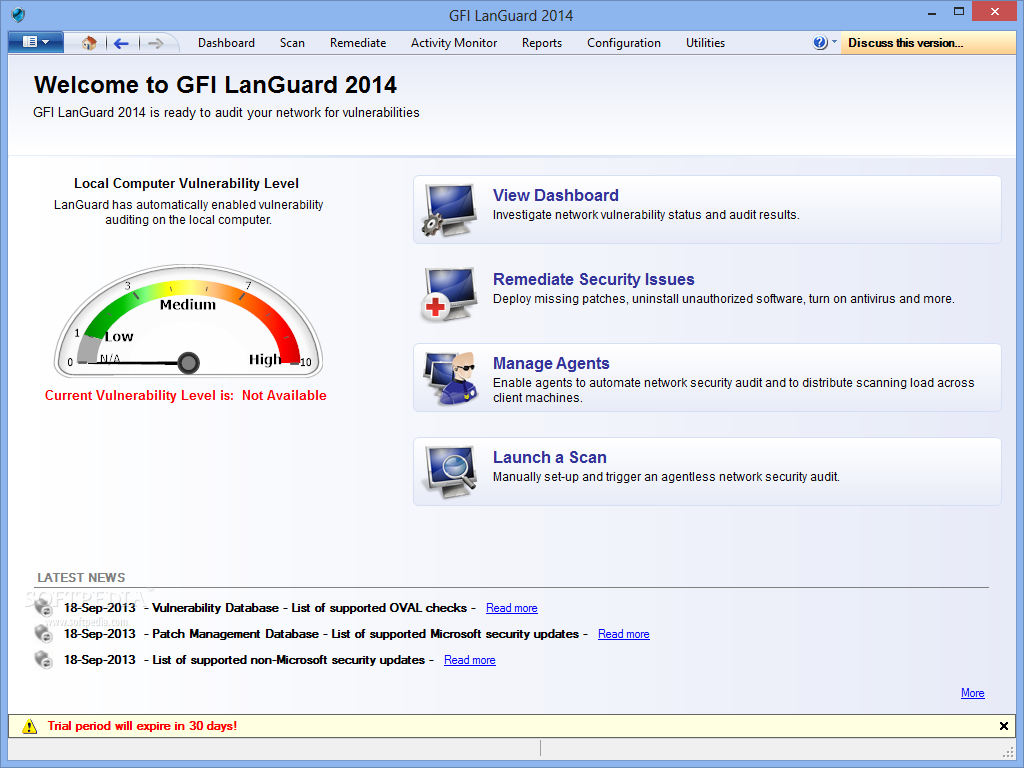1024x768 pixels.
Task: Click the 'Discuss this version...' button
Action: coord(928,43)
